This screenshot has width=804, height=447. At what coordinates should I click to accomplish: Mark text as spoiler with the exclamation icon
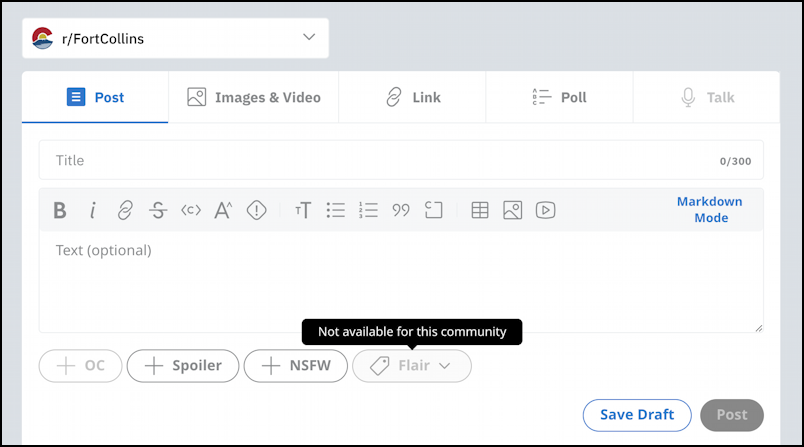click(256, 210)
